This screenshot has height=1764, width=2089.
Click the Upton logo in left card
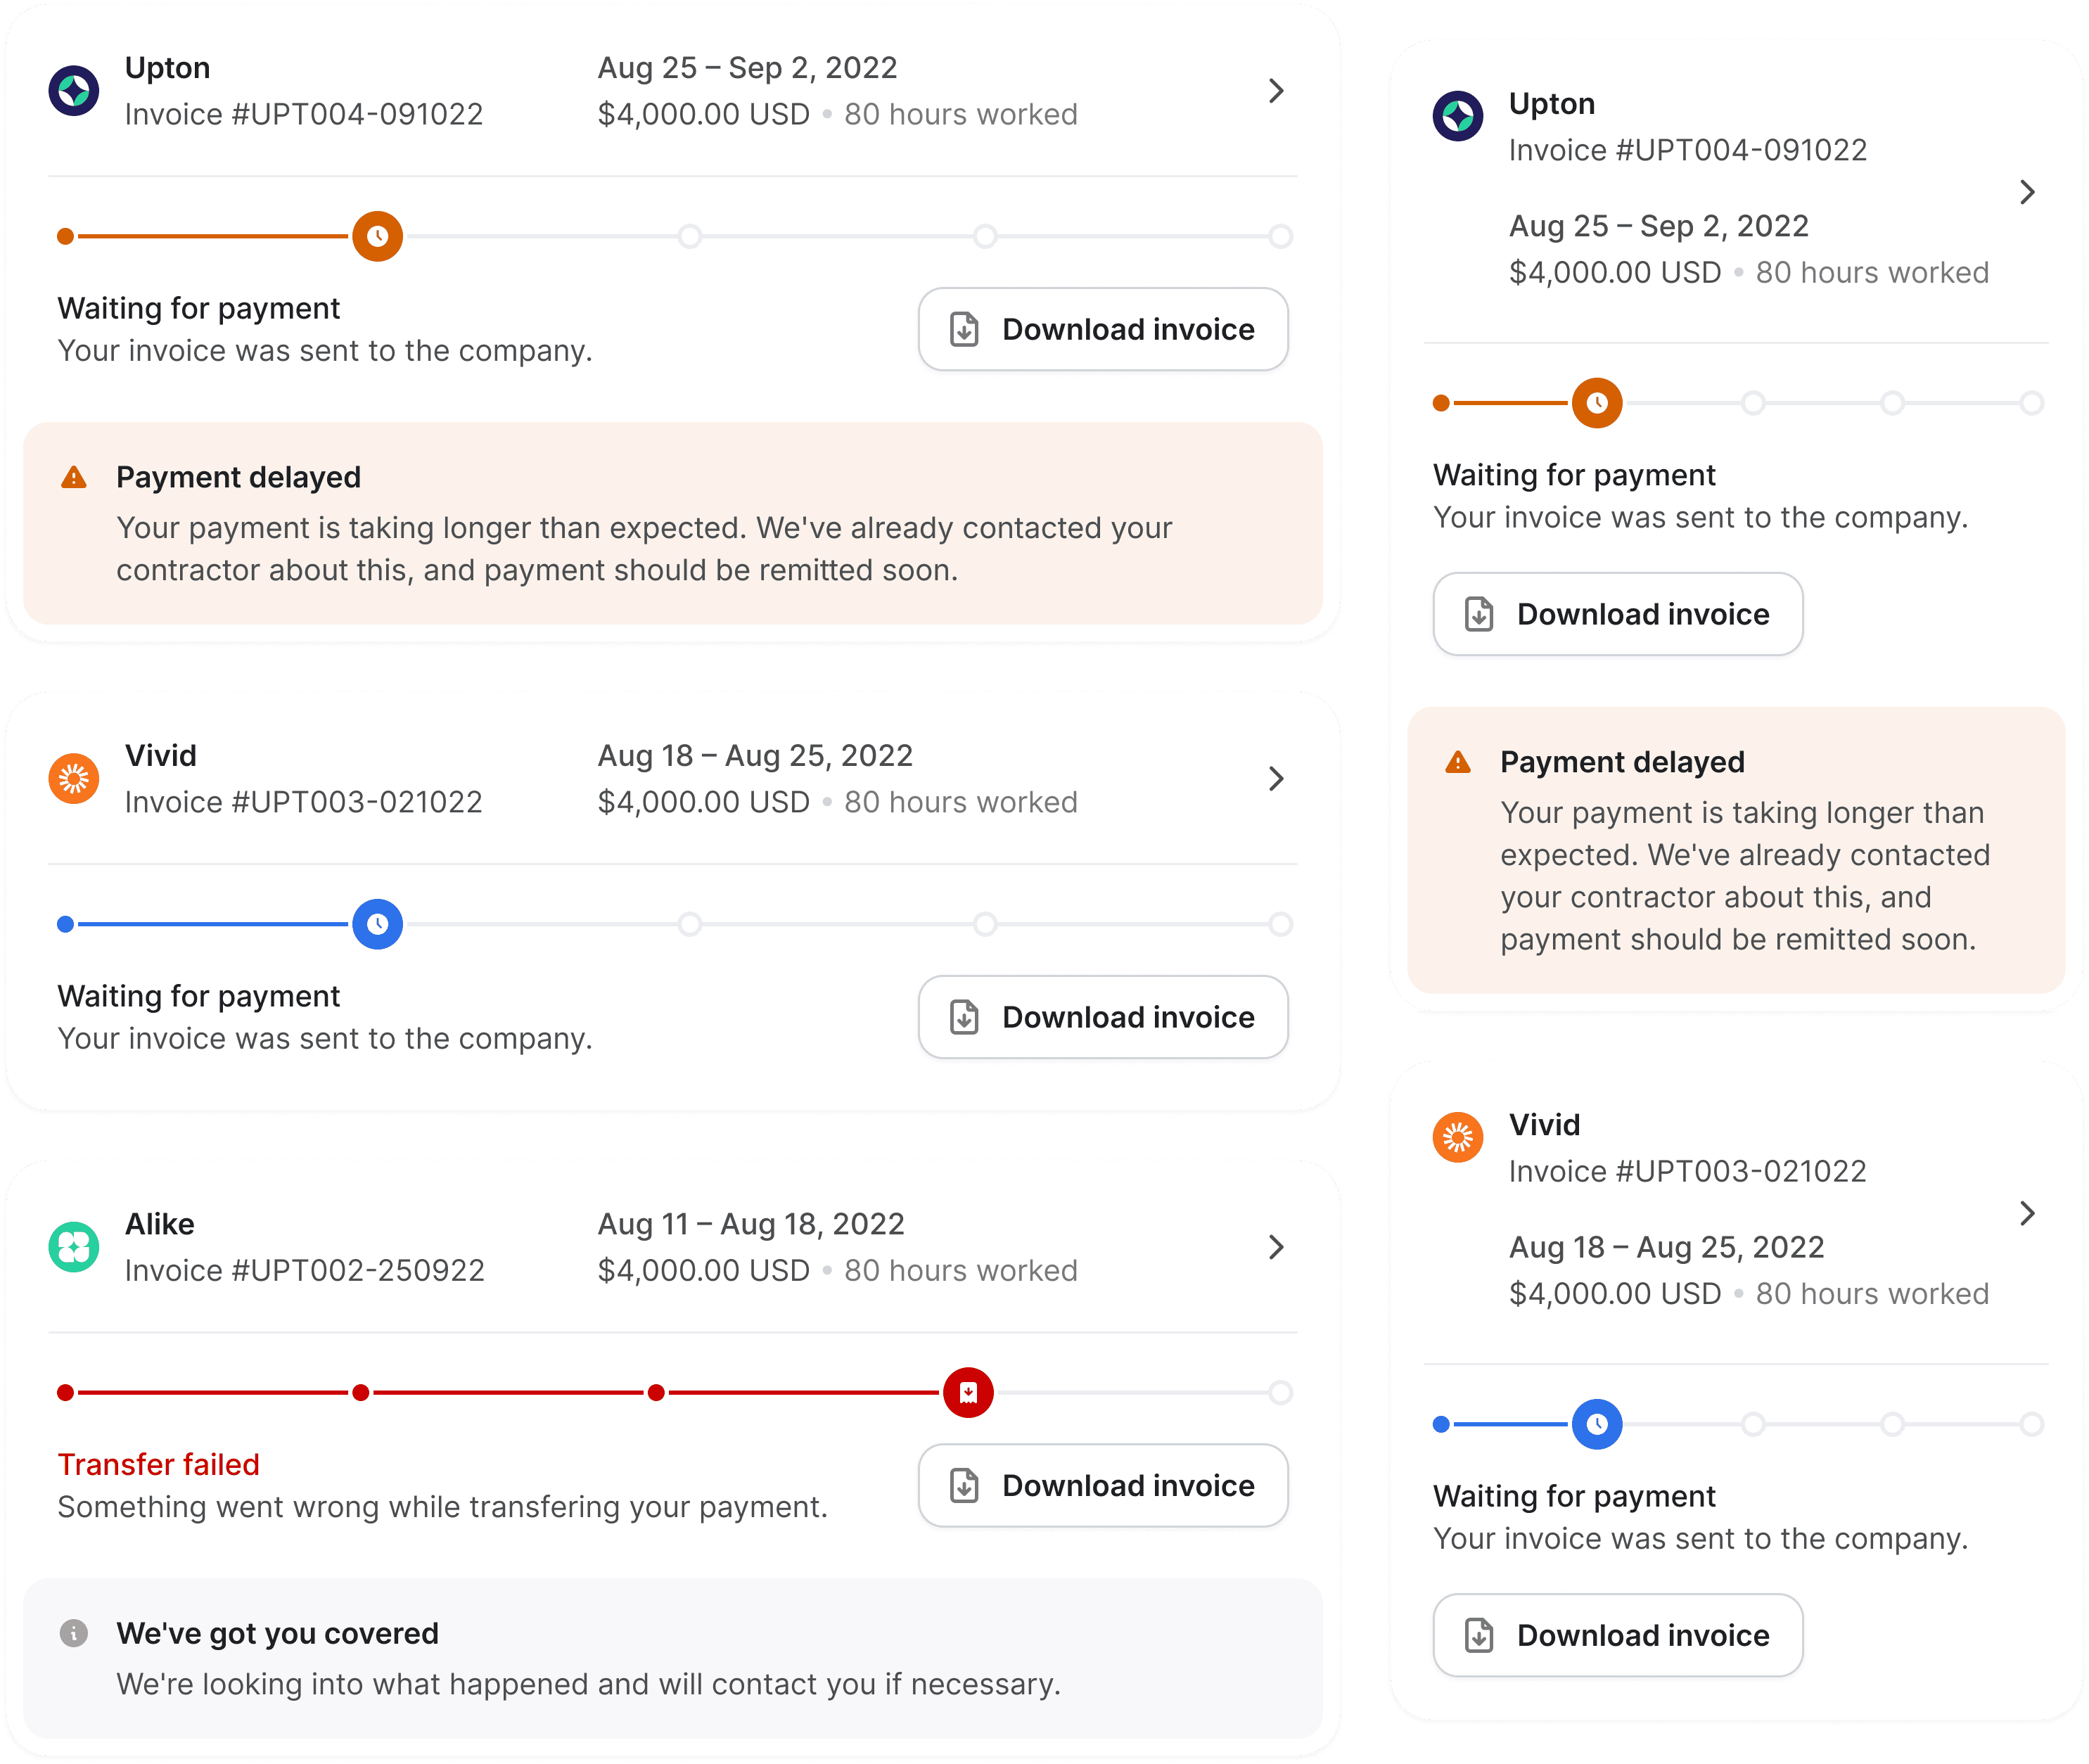(x=74, y=91)
